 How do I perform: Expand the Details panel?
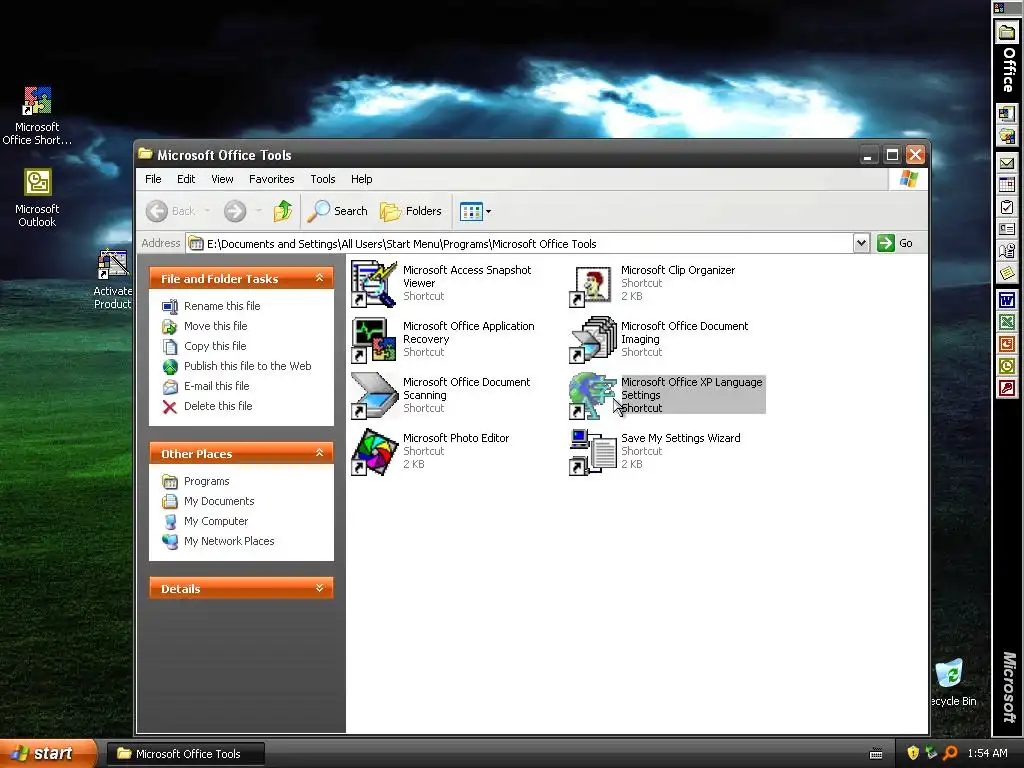(x=319, y=588)
